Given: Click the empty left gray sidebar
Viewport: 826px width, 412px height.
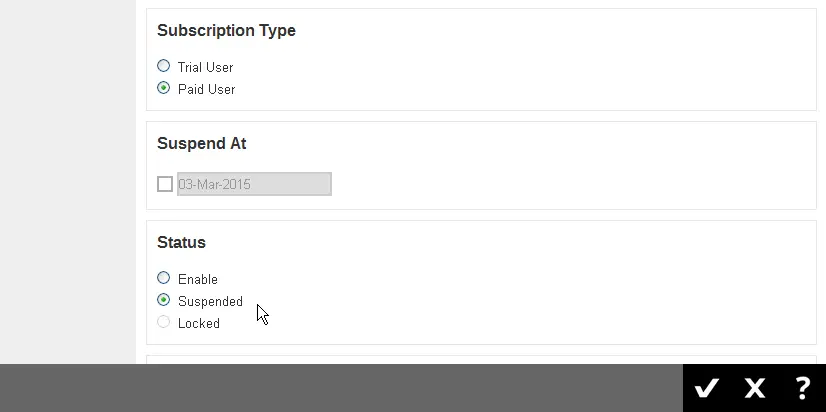Looking at the screenshot, I should pyautogui.click(x=67, y=180).
